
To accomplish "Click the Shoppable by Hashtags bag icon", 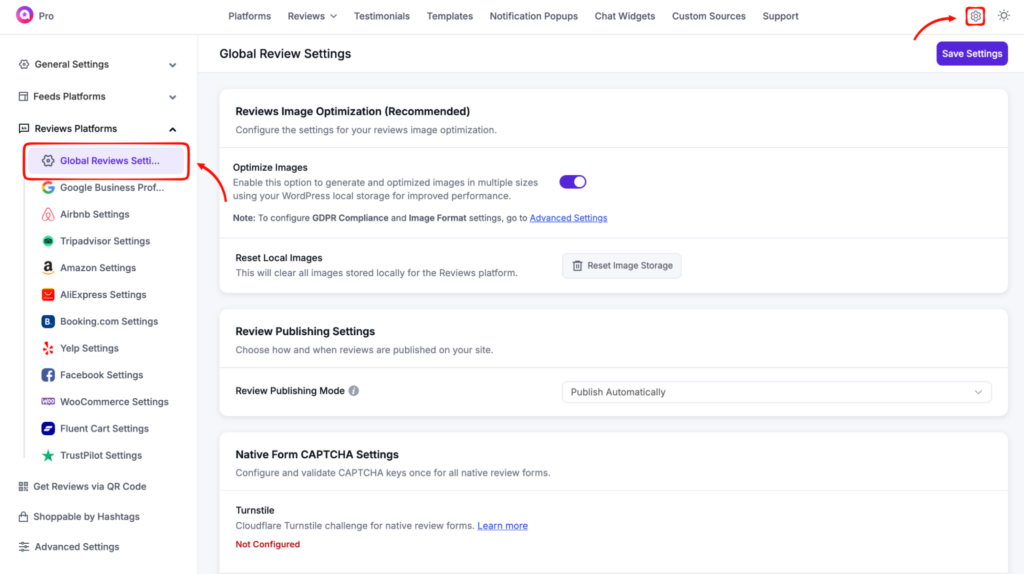I will coord(24,517).
